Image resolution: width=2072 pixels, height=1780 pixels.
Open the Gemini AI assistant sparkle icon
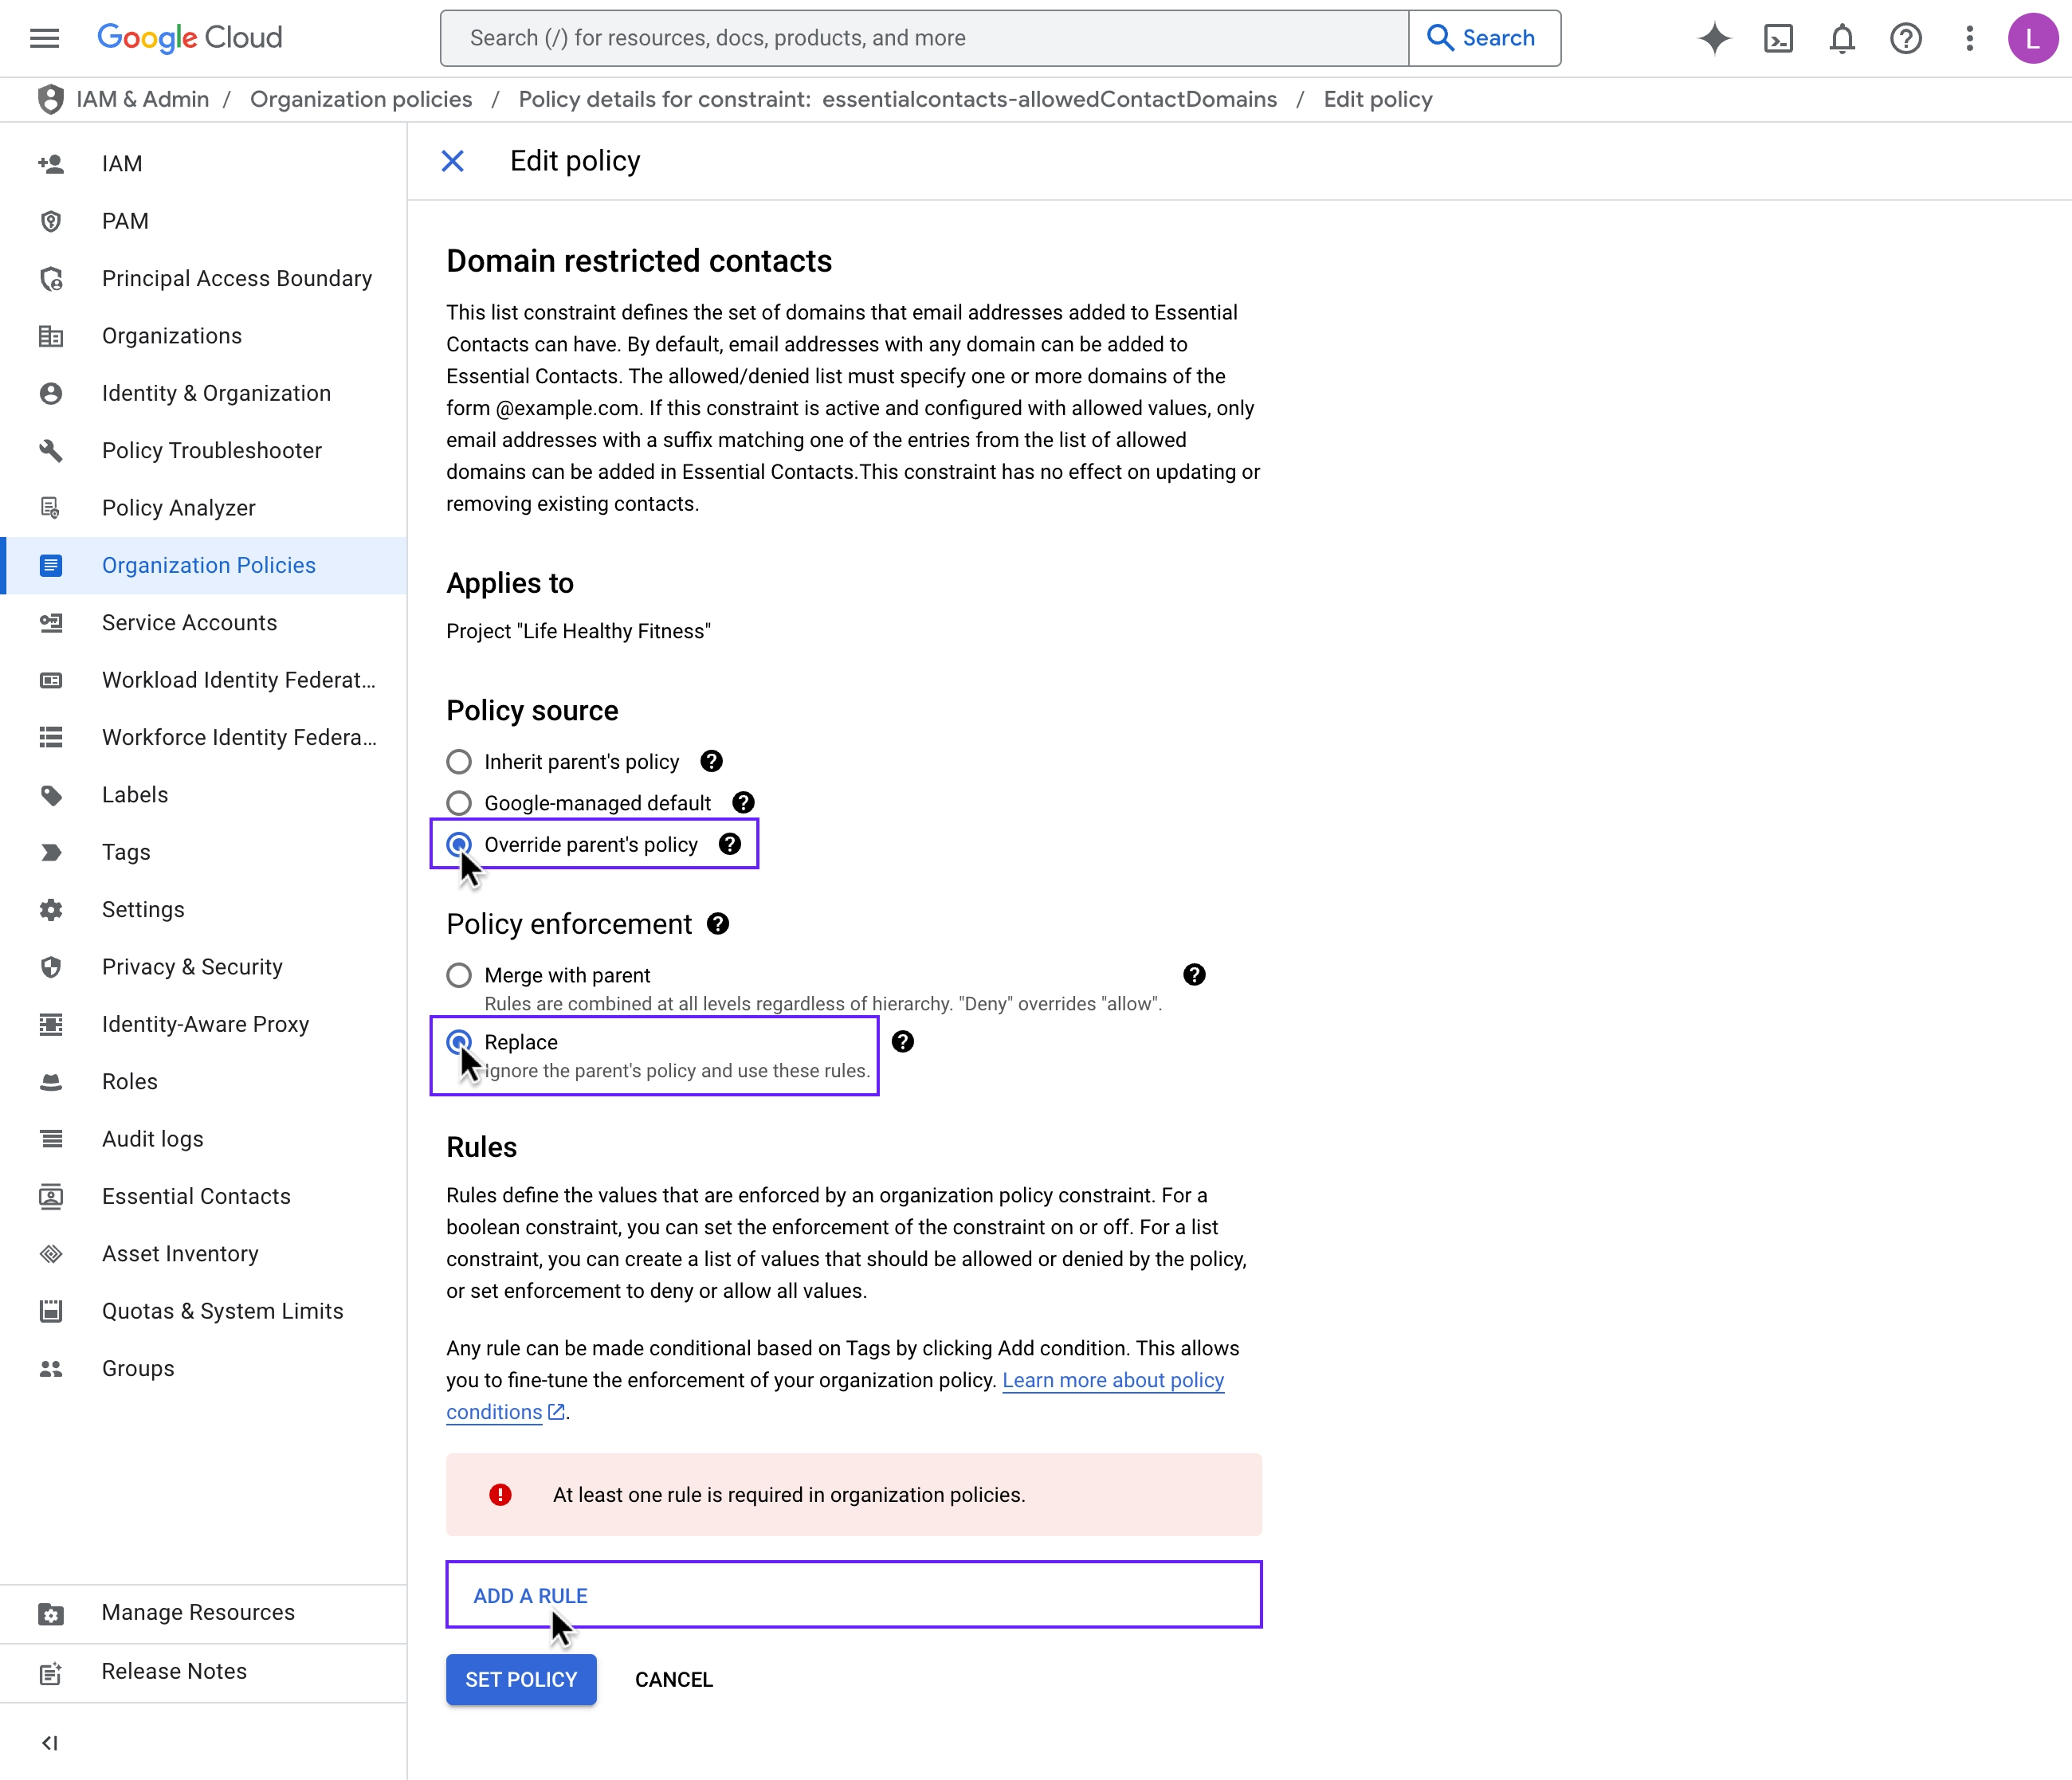[x=1714, y=38]
